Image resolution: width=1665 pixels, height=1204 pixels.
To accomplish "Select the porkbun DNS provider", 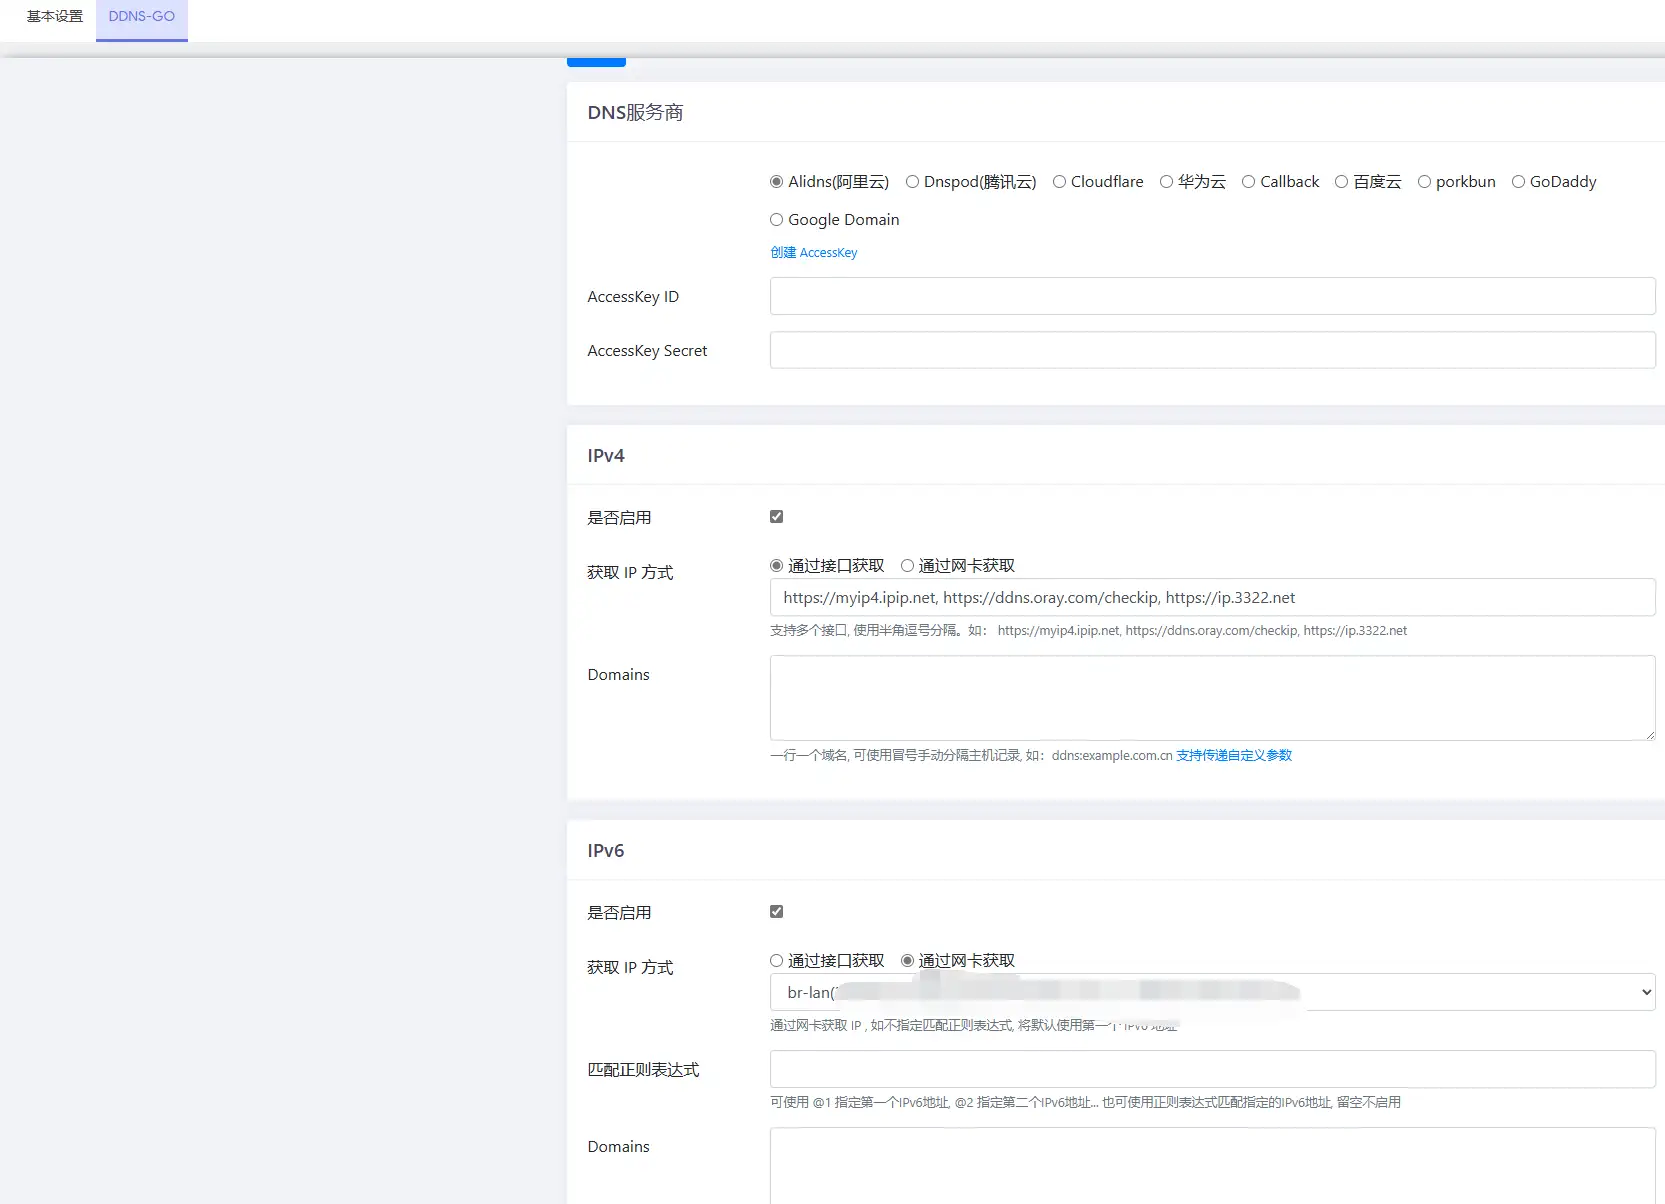I will (x=1424, y=181).
